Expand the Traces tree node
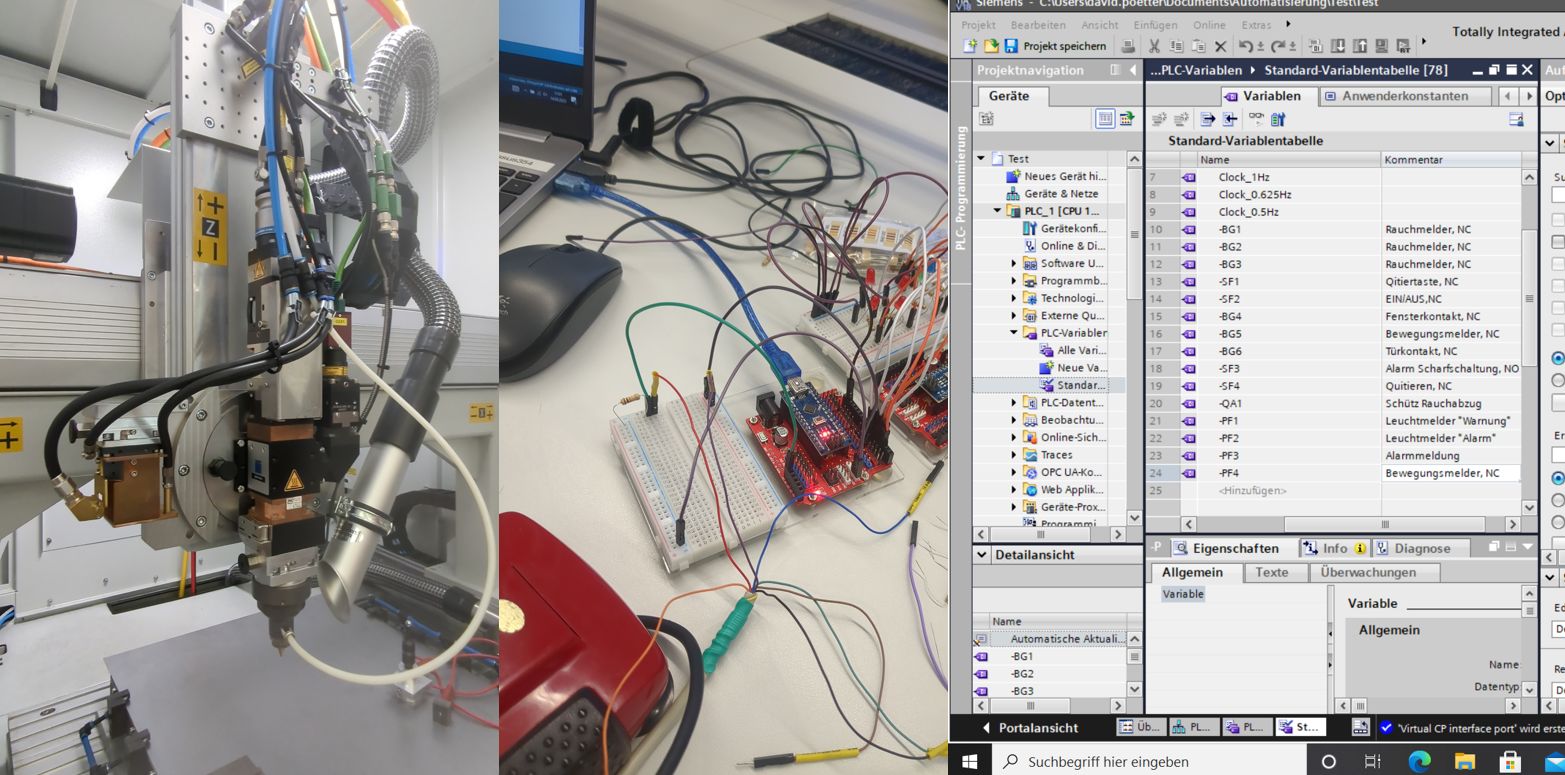This screenshot has height=775, width=1565. click(x=1013, y=455)
